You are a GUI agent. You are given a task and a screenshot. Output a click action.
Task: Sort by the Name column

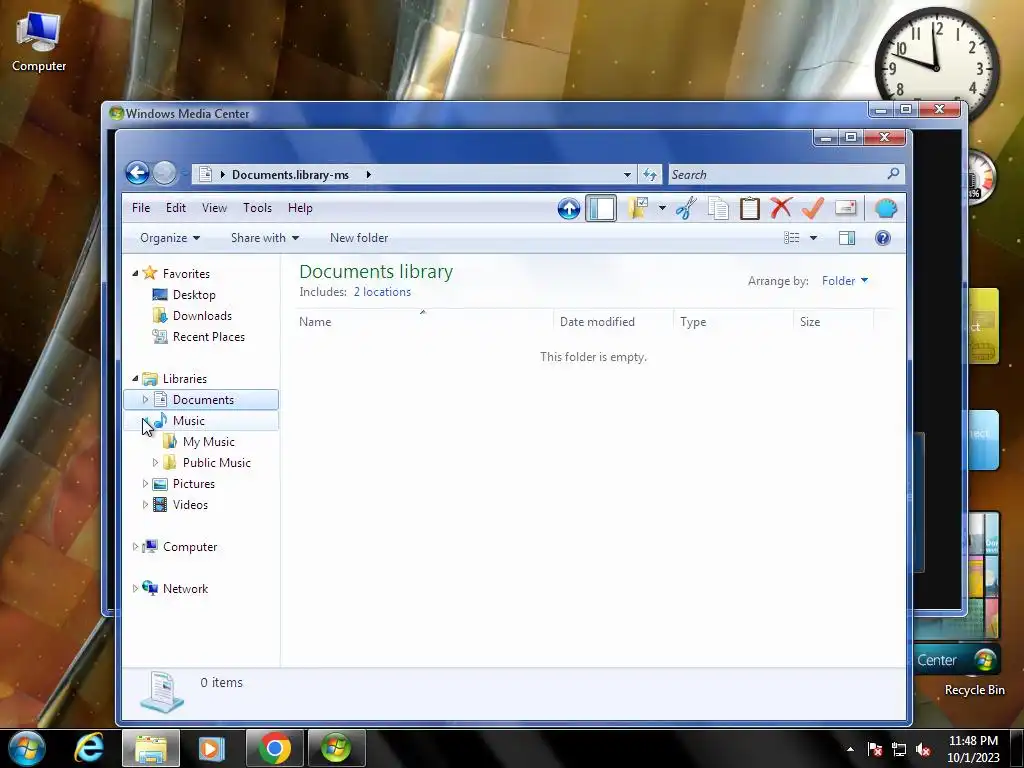tap(424, 321)
